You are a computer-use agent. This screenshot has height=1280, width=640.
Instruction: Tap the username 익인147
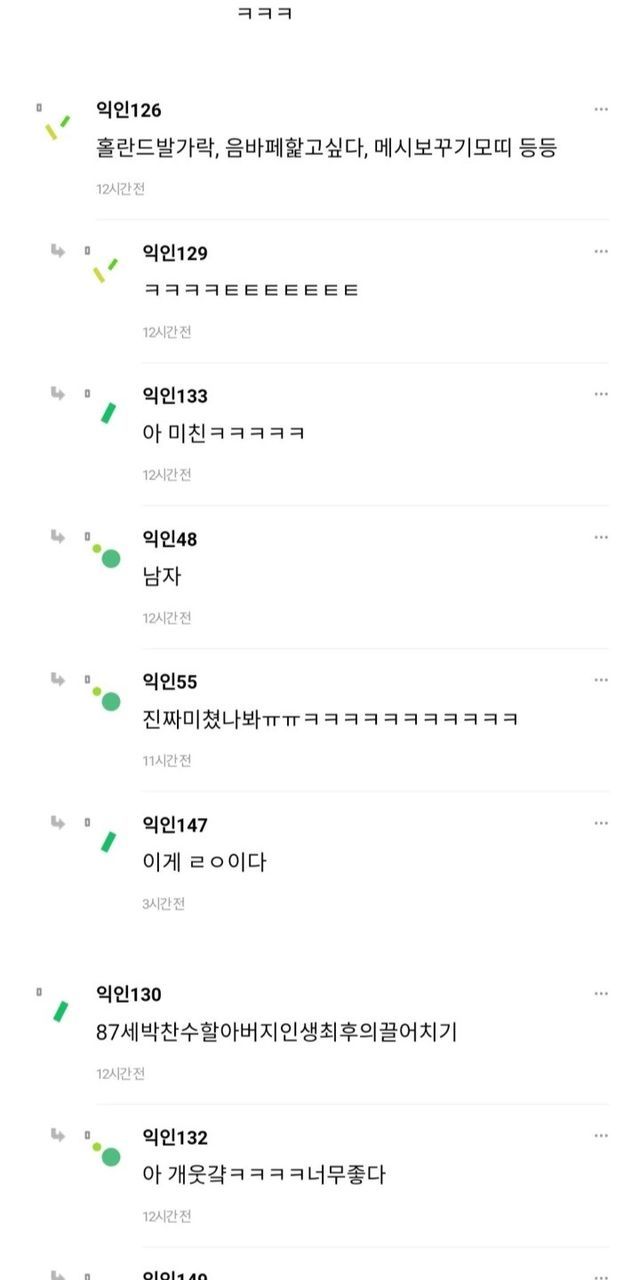175,825
